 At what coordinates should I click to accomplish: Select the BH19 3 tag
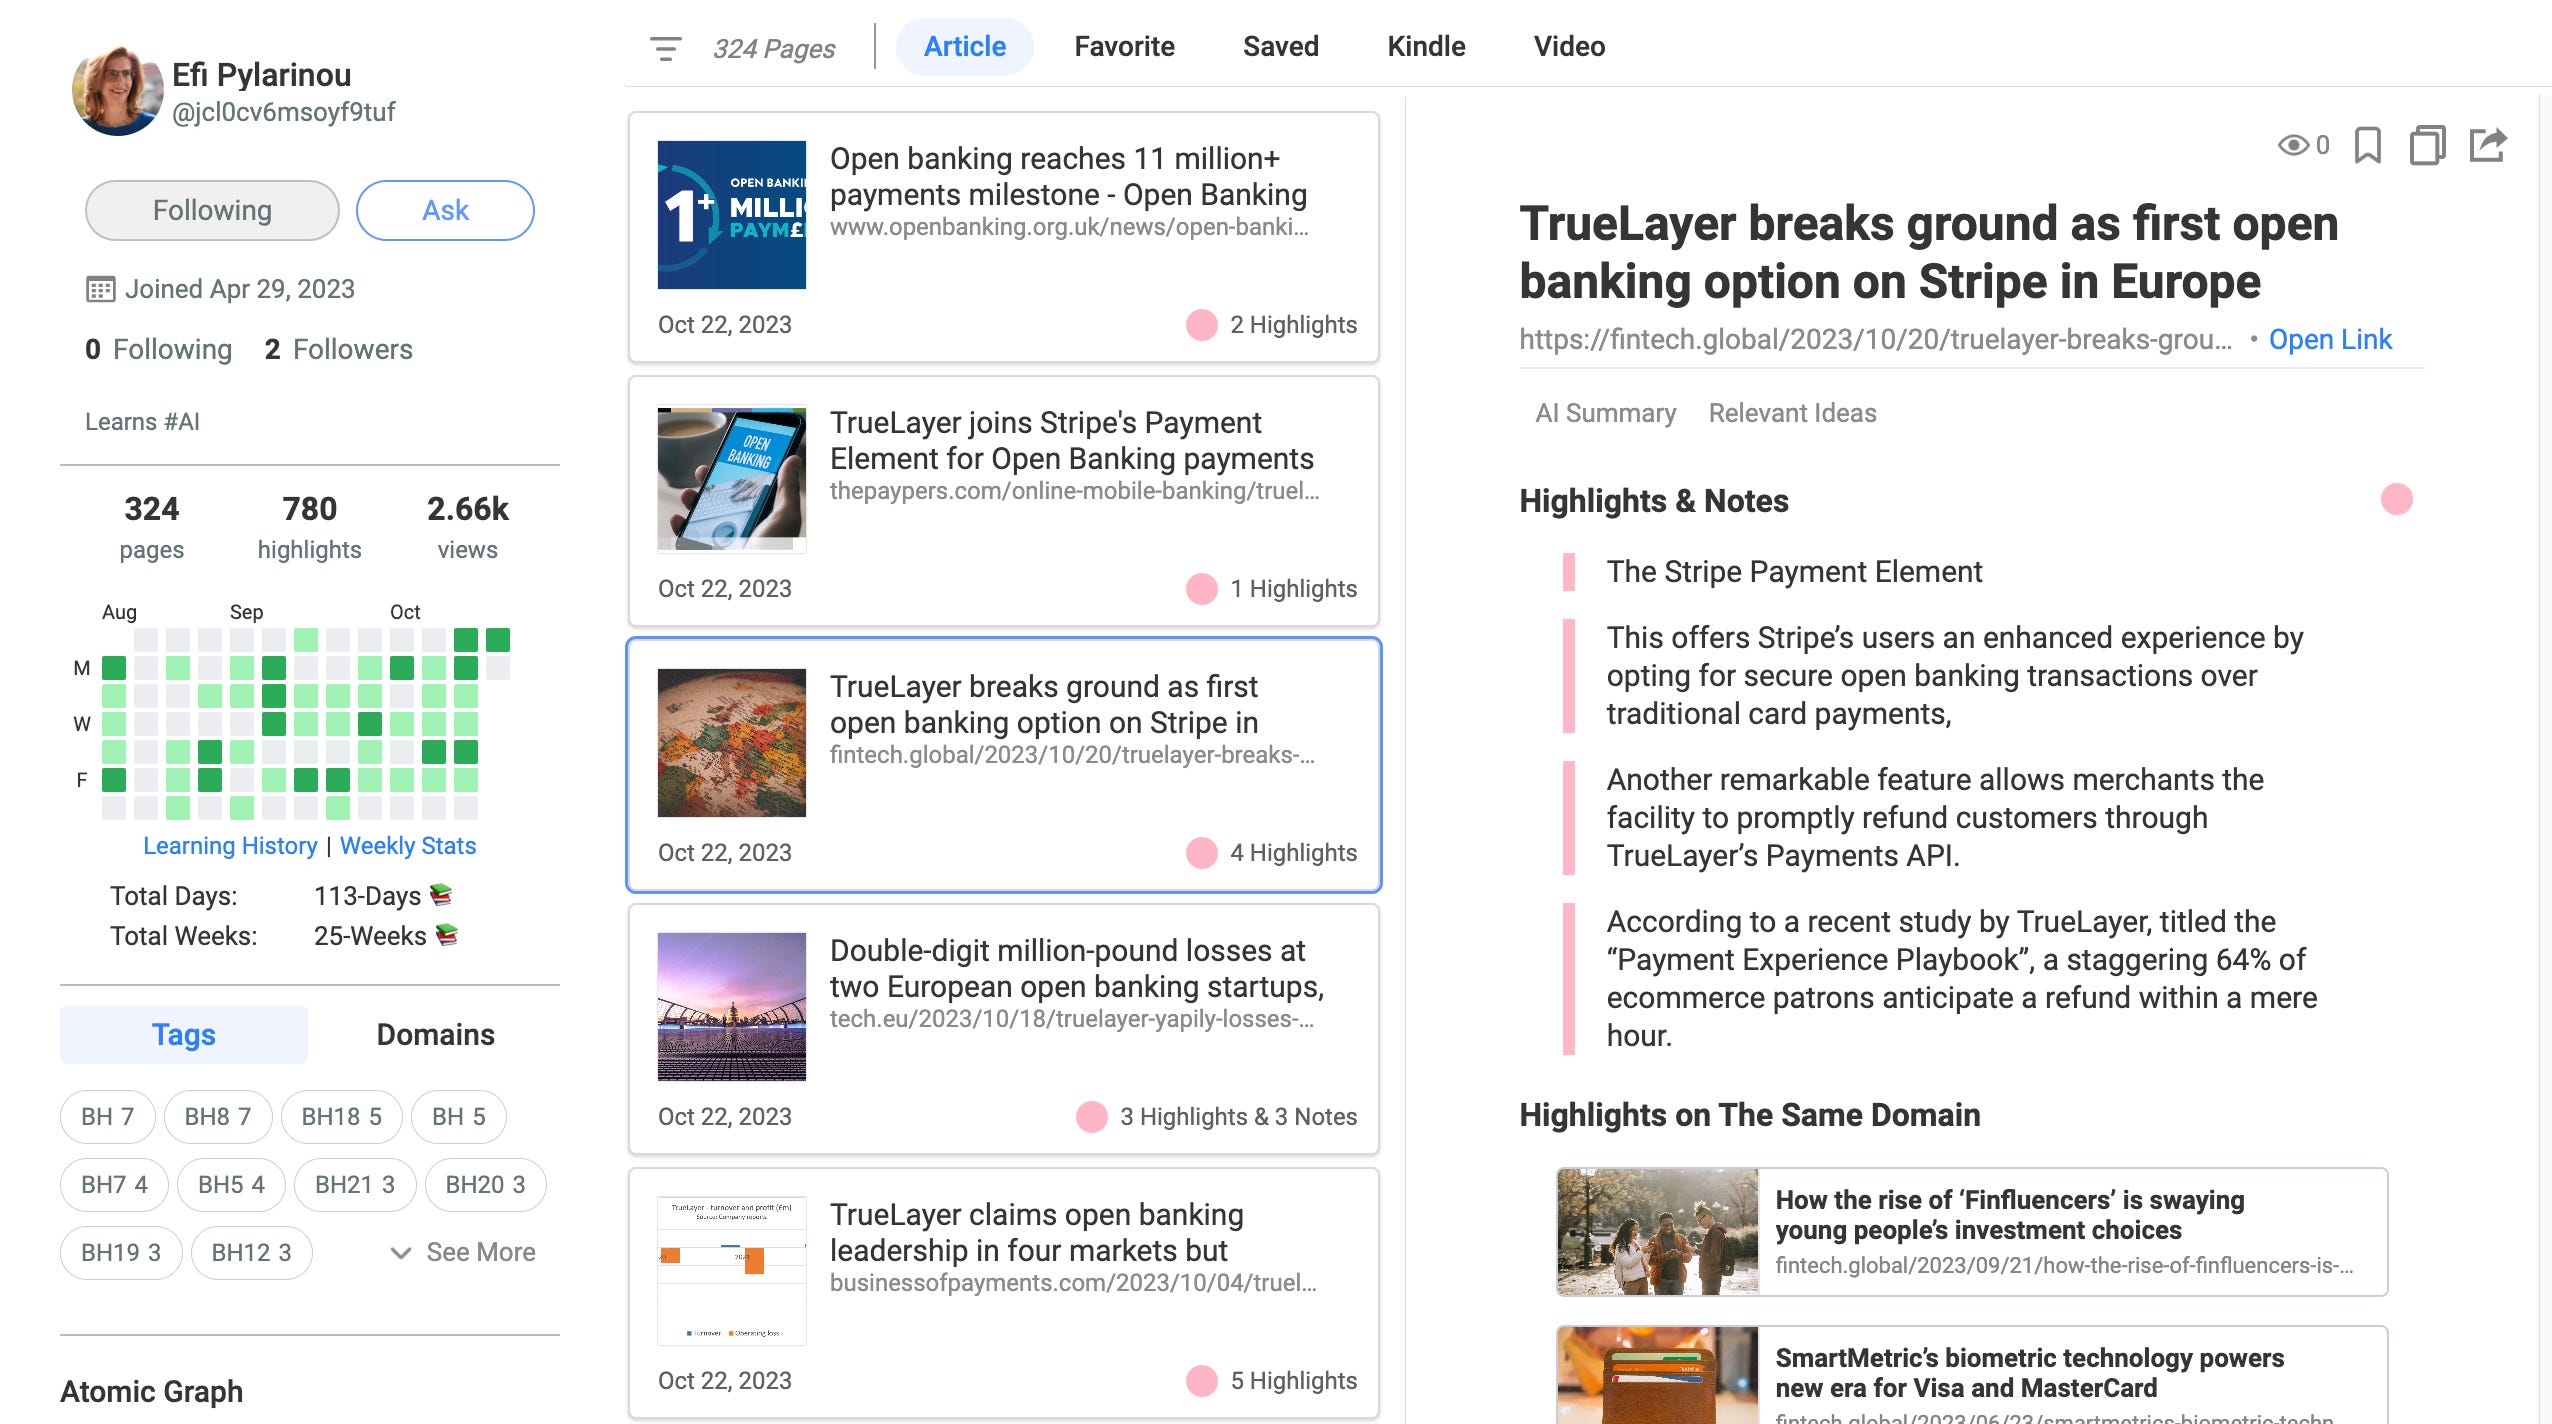click(x=121, y=1252)
